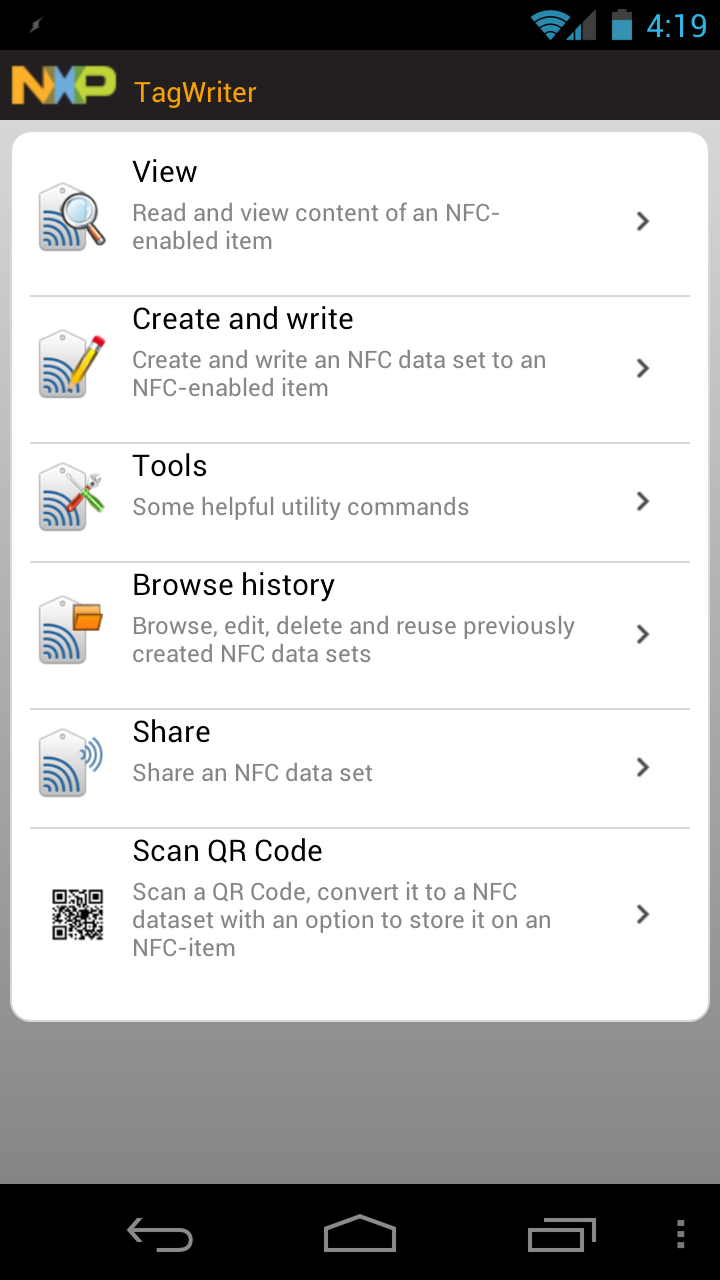
Task: Open the recent apps overview button
Action: 561,1235
